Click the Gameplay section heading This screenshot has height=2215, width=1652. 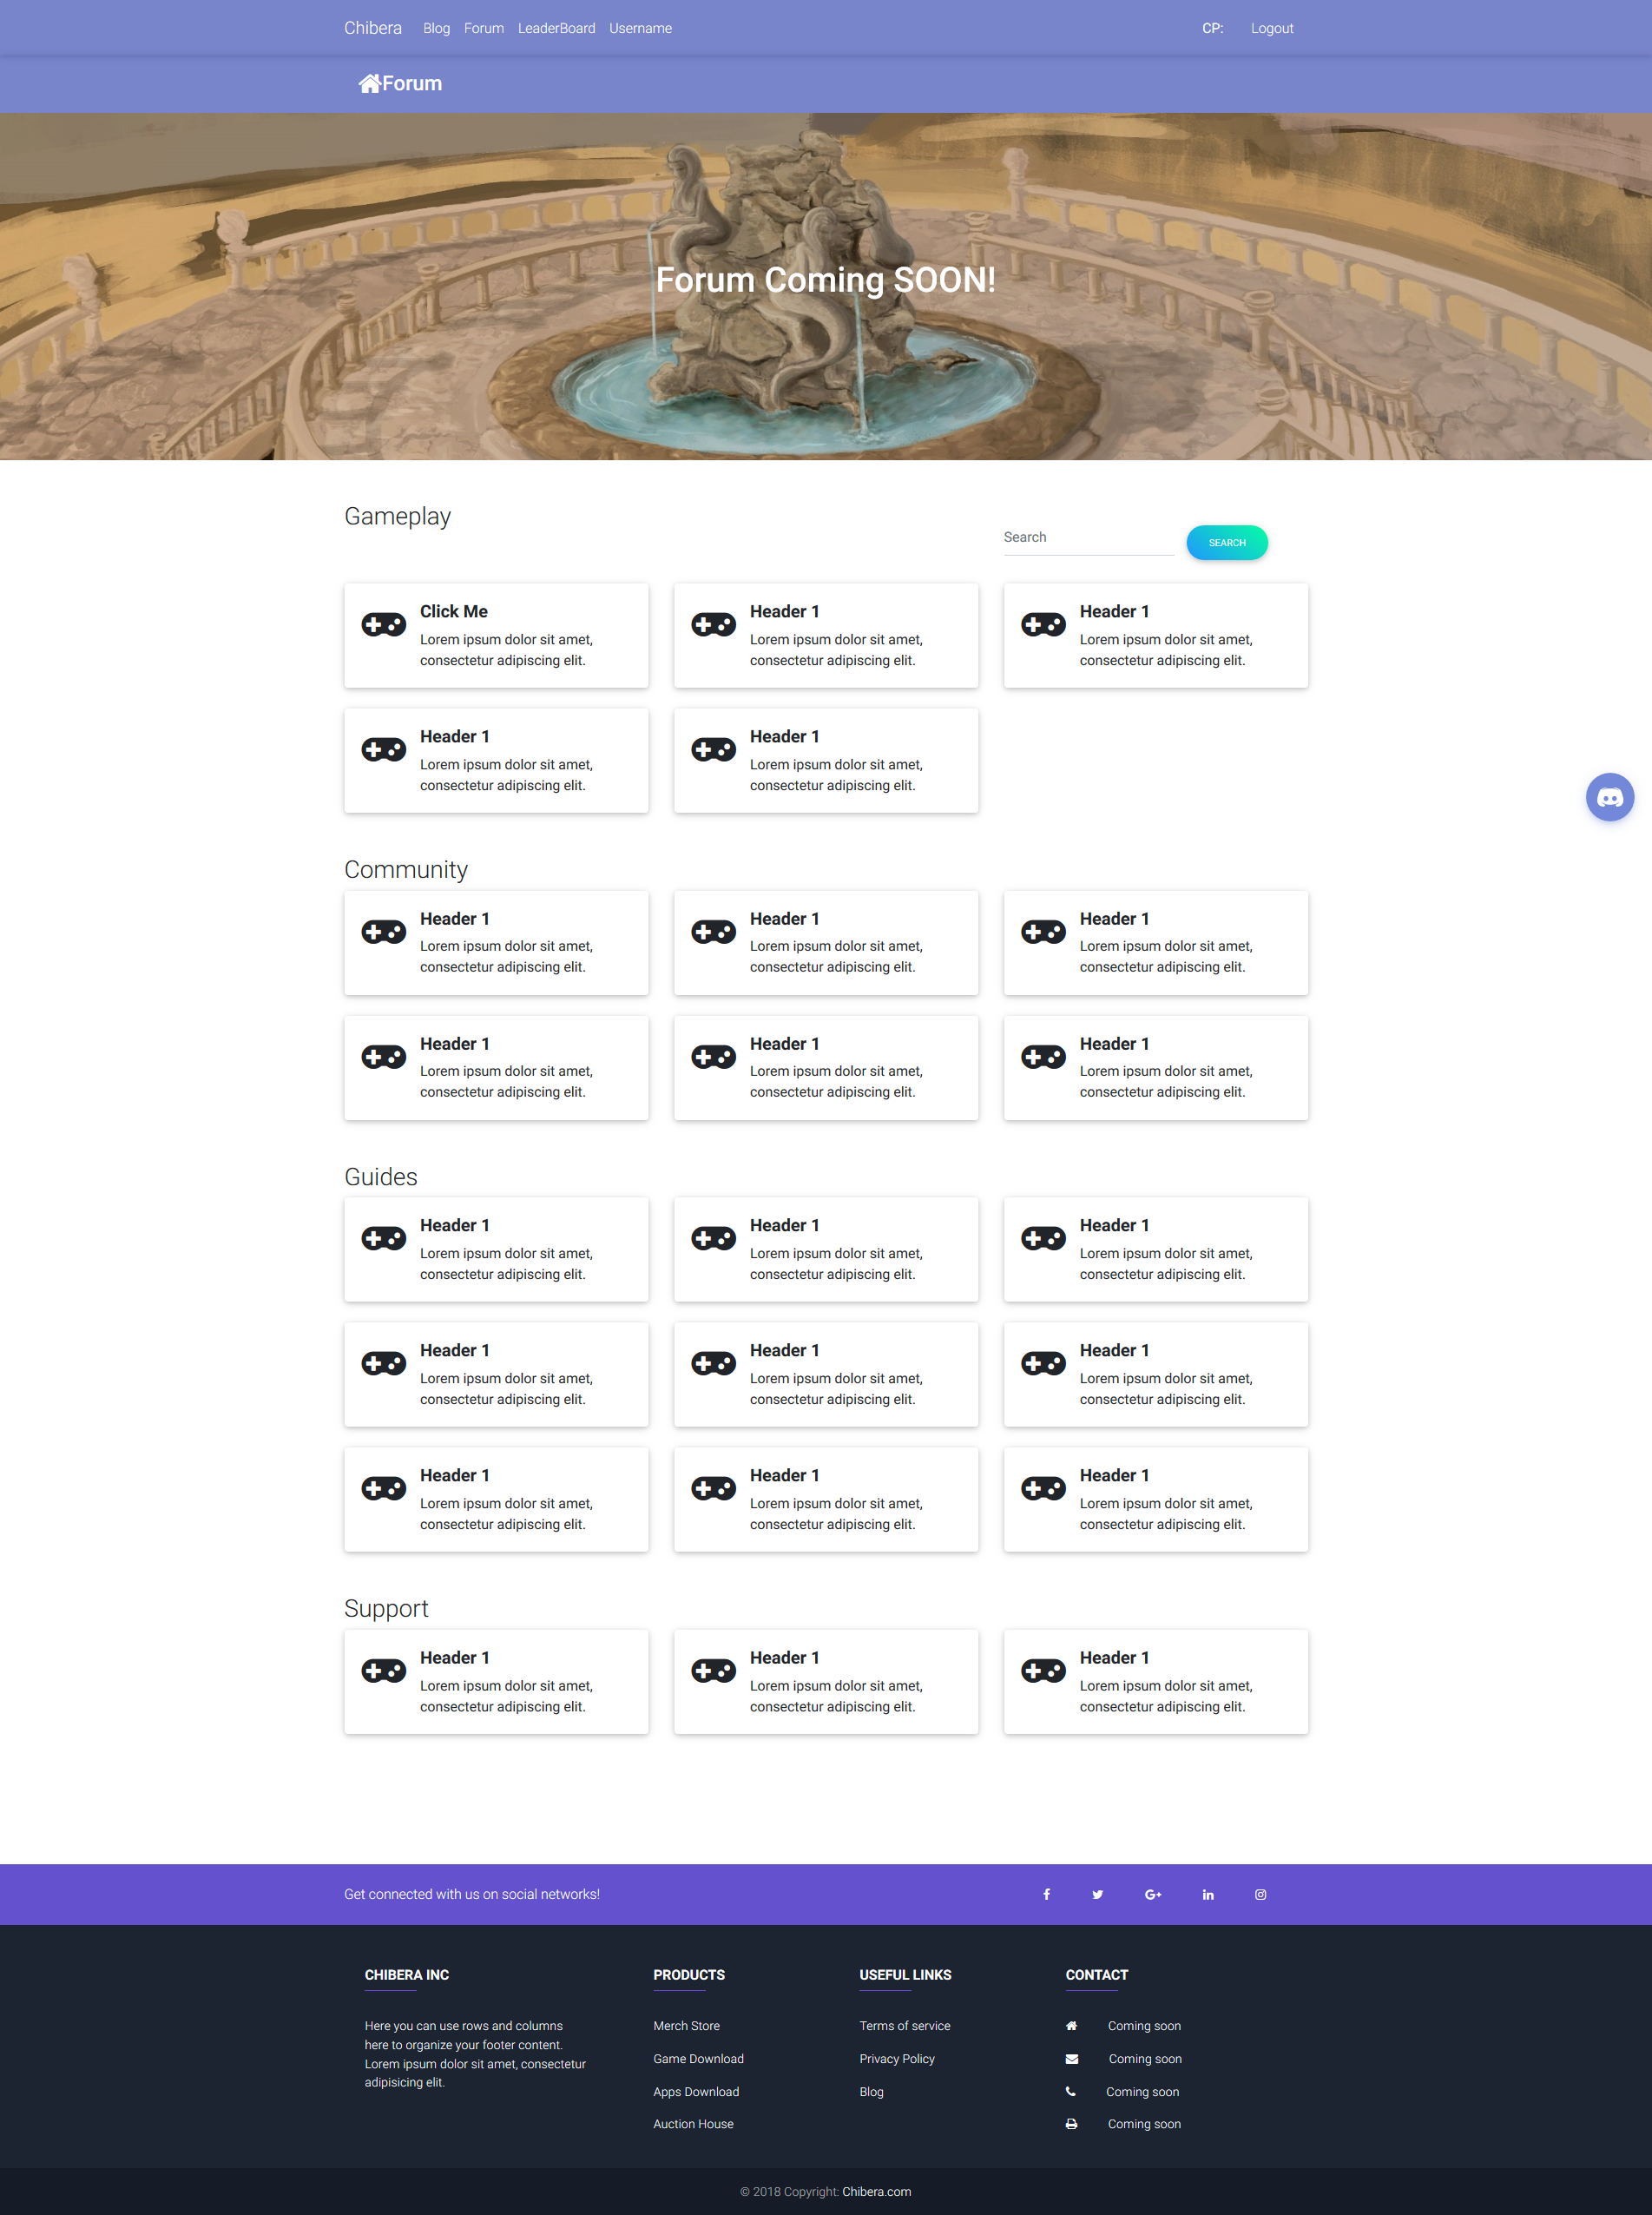(x=397, y=516)
